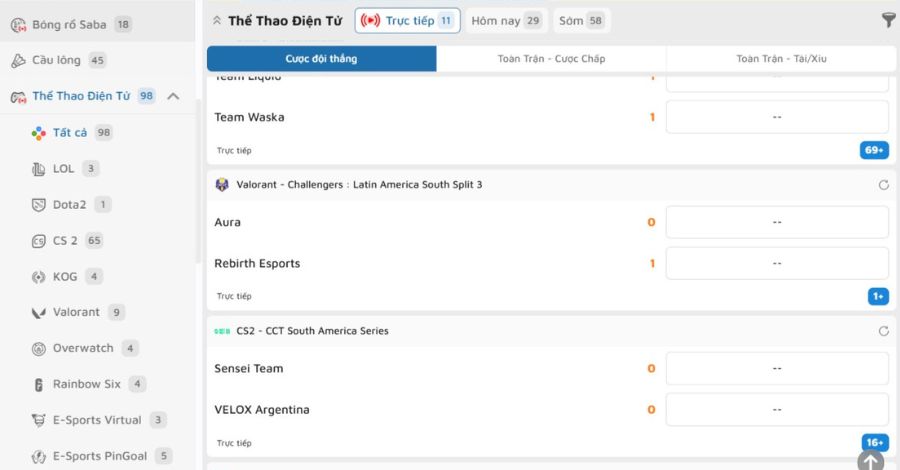Open CS2 - CCT South America Series title

[x=312, y=331]
